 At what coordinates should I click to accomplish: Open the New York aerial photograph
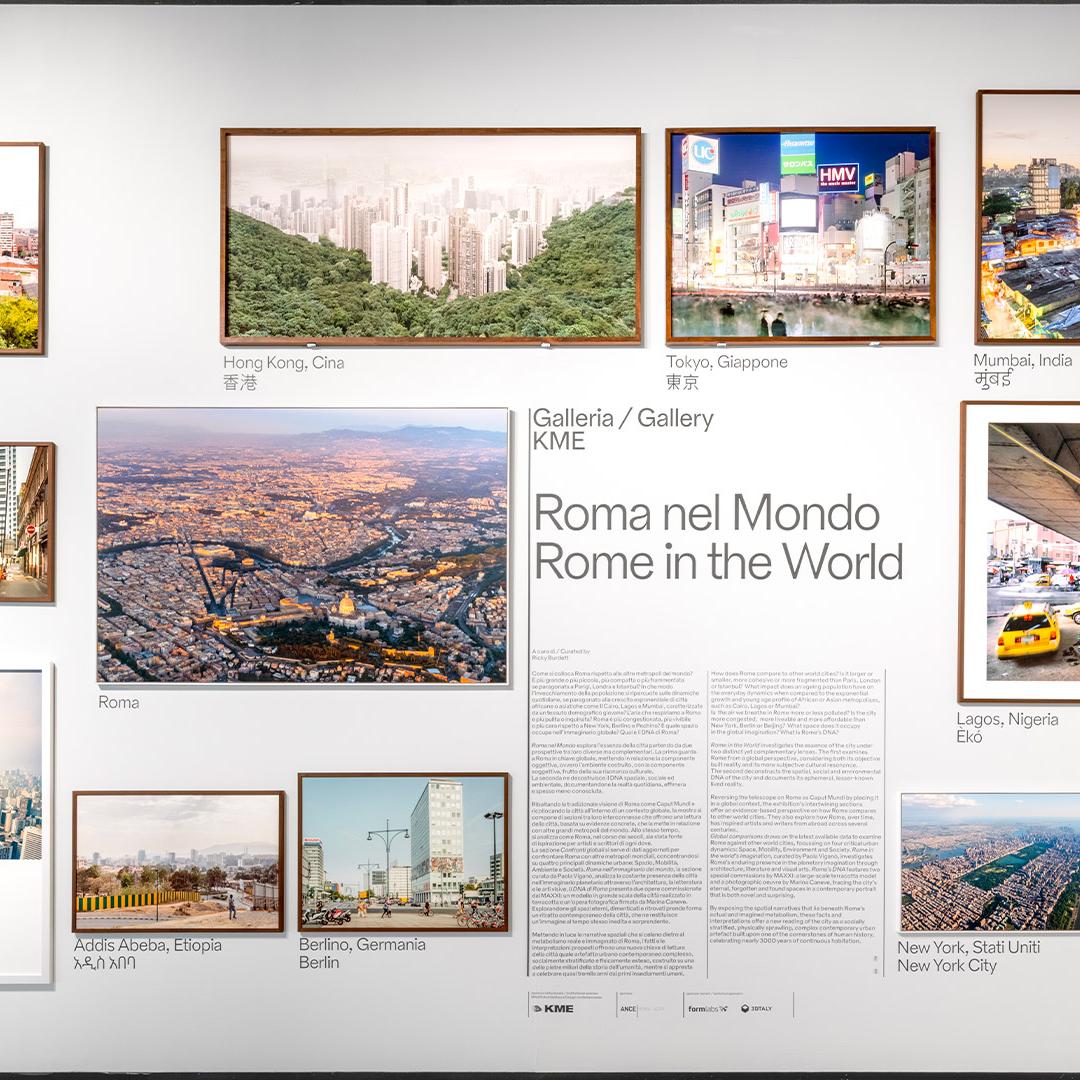pyautogui.click(x=990, y=862)
